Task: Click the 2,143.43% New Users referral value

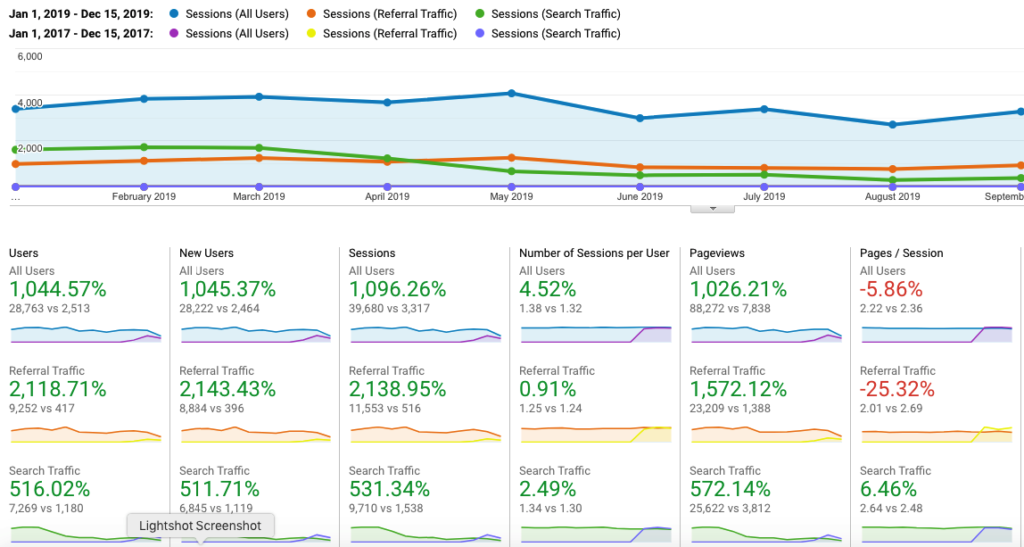Action: pyautogui.click(x=228, y=389)
